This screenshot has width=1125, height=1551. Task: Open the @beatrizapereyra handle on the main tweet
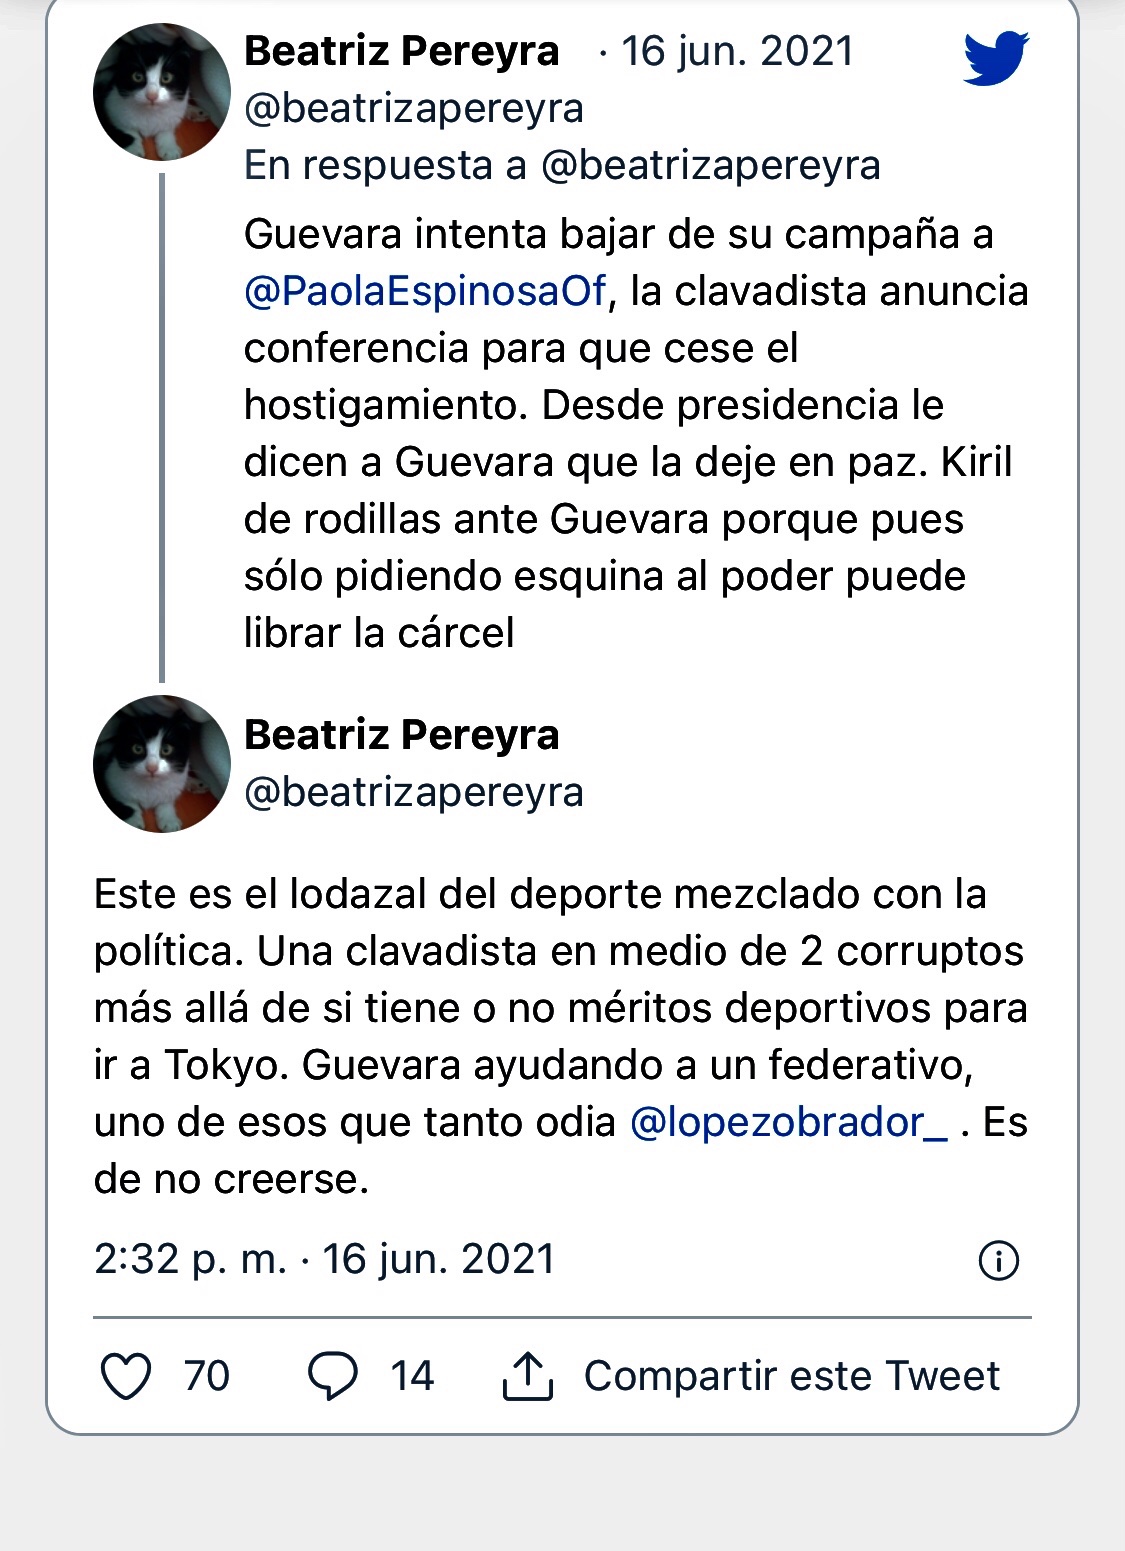[x=414, y=792]
